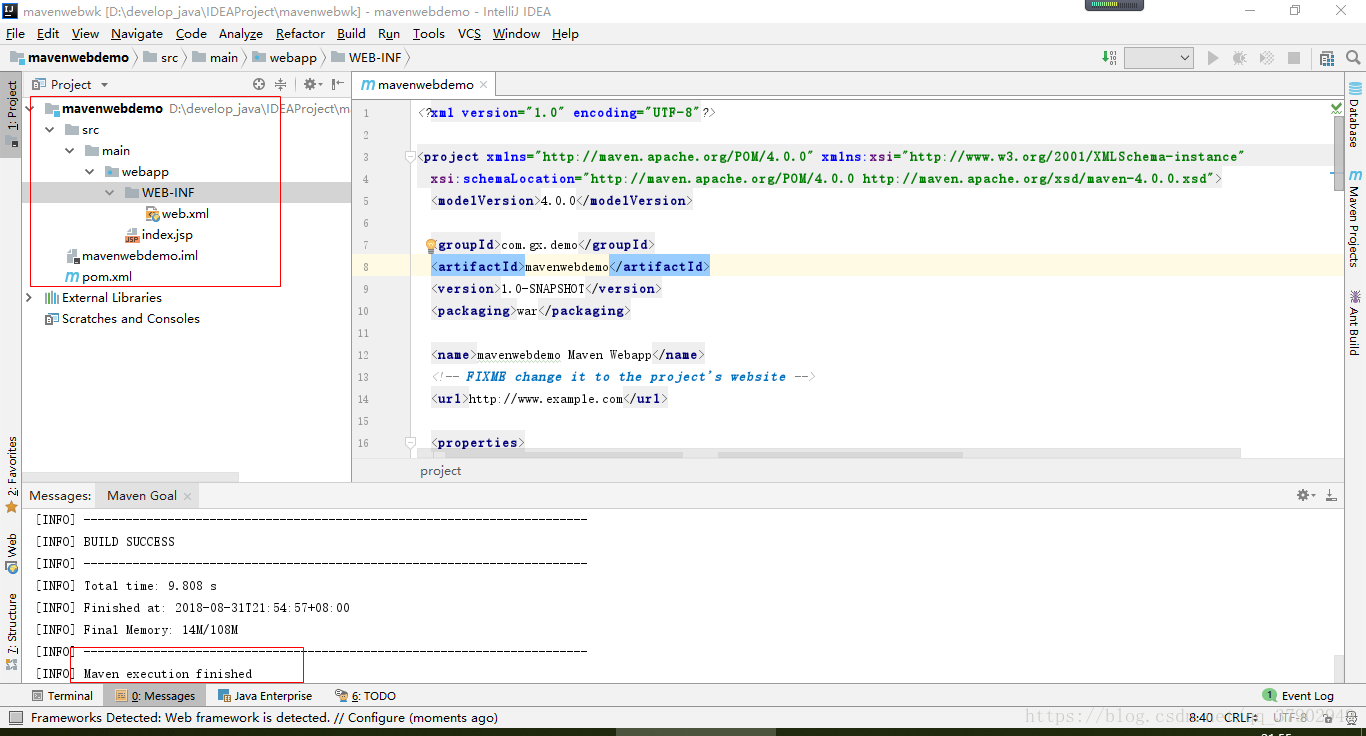This screenshot has width=1366, height=736.
Task: Open the Web side tool tab
Action: click(11, 553)
